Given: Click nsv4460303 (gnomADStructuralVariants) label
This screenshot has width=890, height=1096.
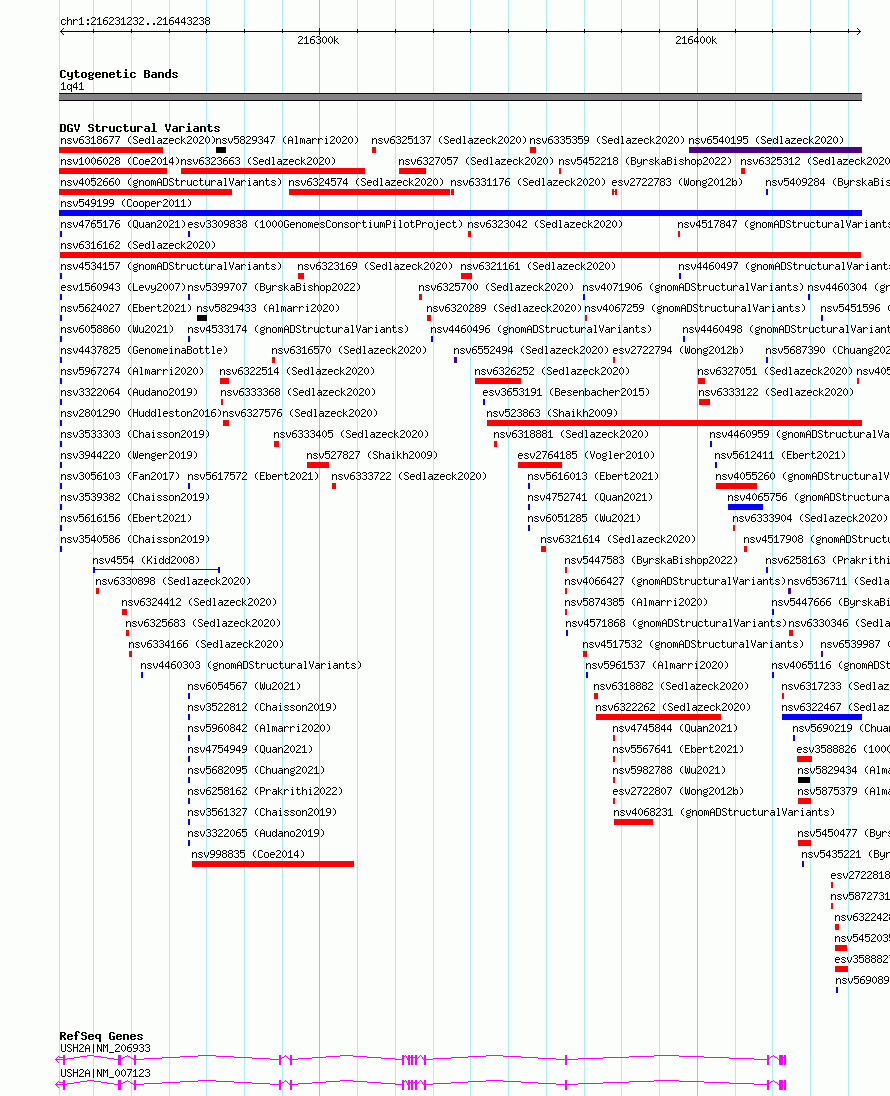Looking at the screenshot, I should pyautogui.click(x=251, y=665).
